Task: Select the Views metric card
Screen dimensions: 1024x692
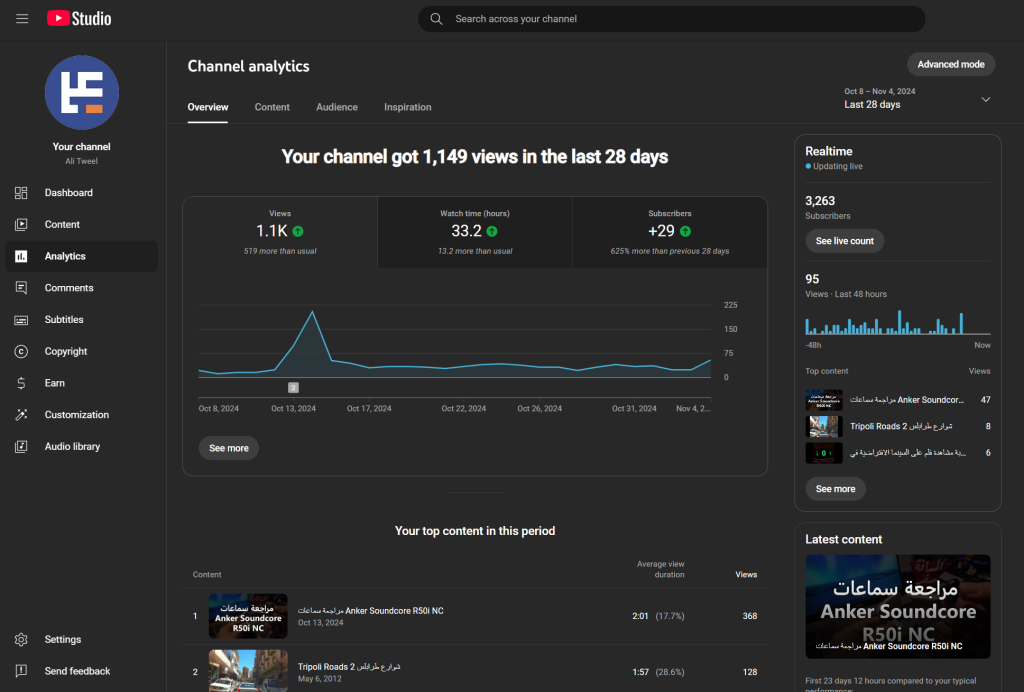Action: (280, 232)
